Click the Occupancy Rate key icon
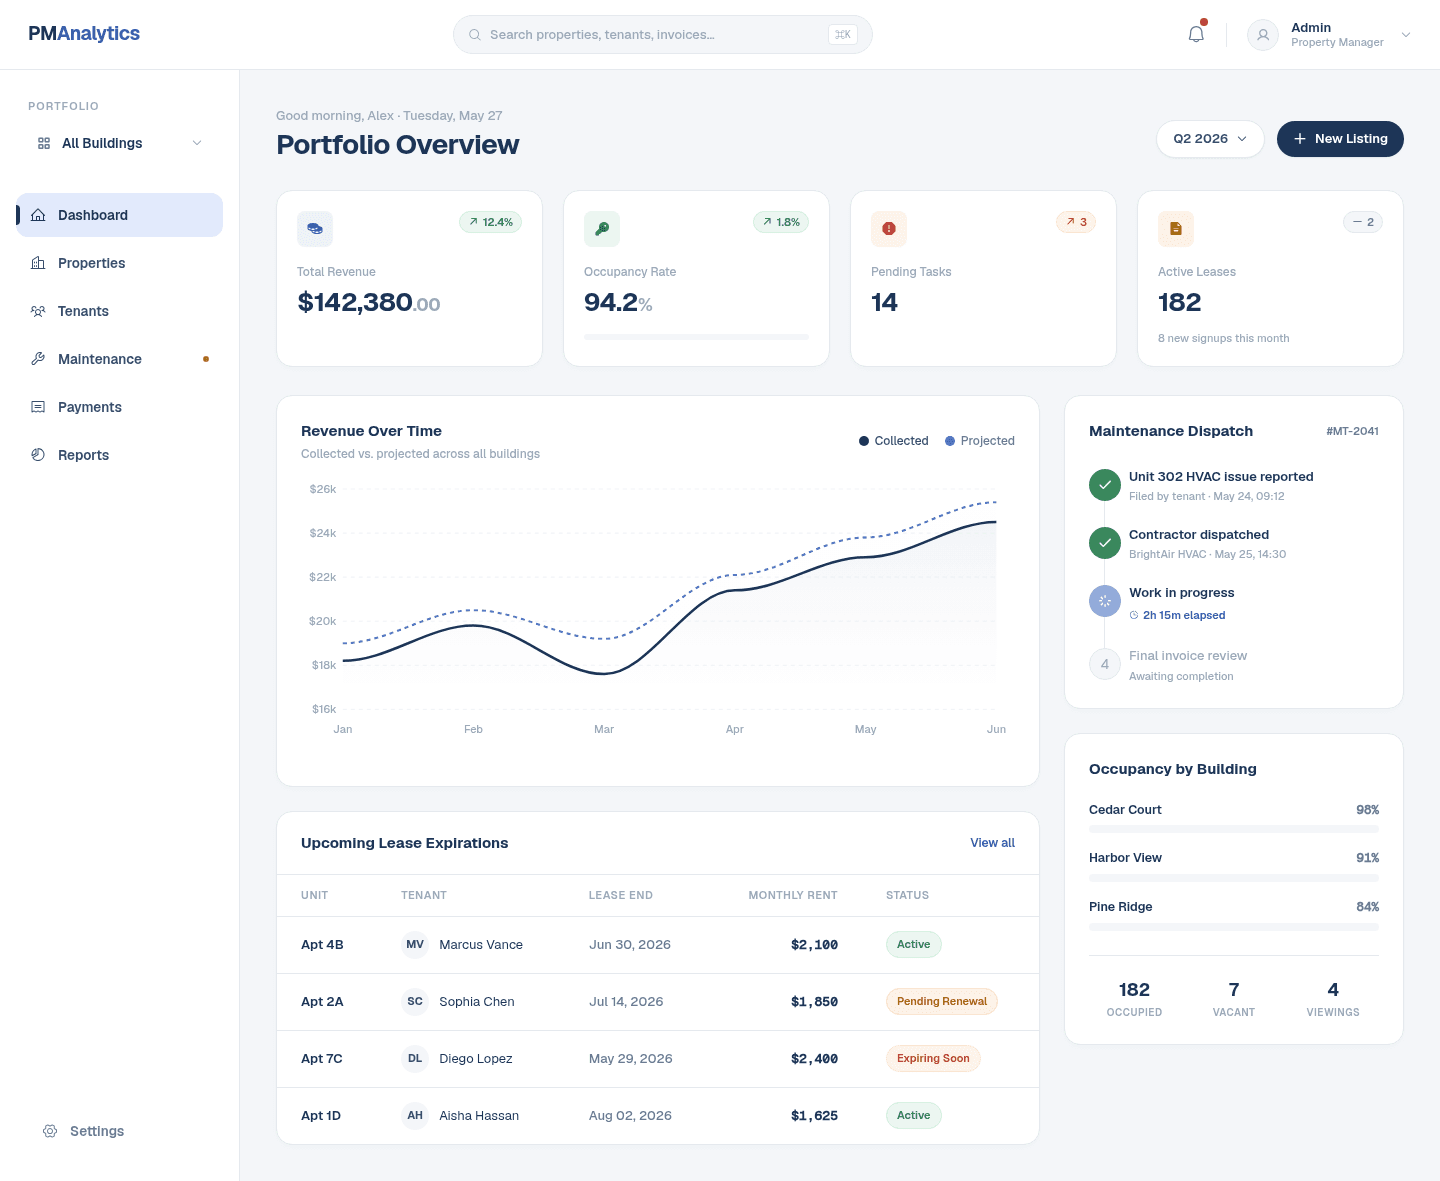Image resolution: width=1440 pixels, height=1181 pixels. pos(602,229)
